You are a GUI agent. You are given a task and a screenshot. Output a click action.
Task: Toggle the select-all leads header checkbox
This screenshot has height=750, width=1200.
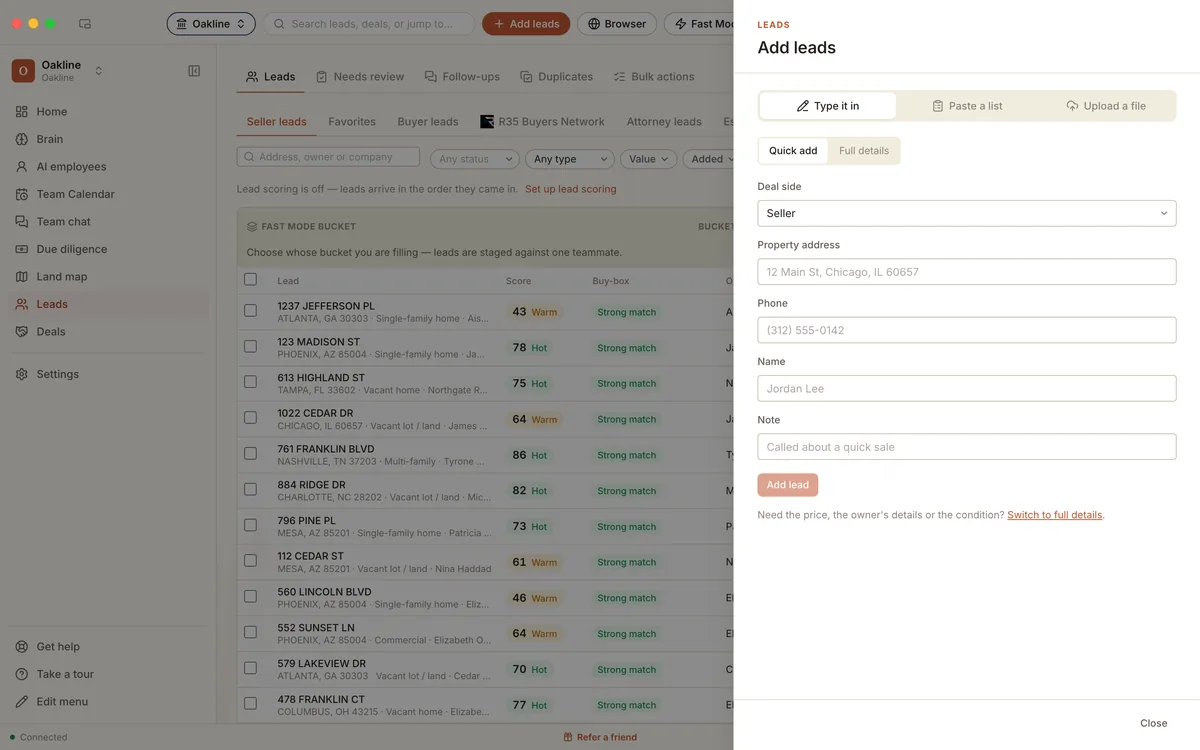pyautogui.click(x=251, y=280)
